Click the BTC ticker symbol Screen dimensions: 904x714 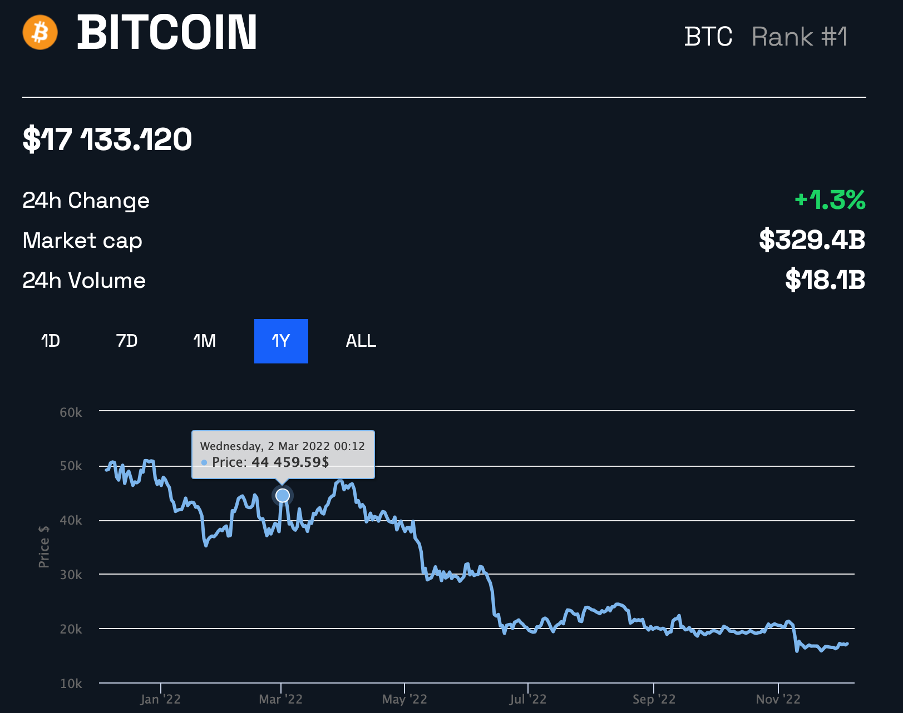(708, 37)
